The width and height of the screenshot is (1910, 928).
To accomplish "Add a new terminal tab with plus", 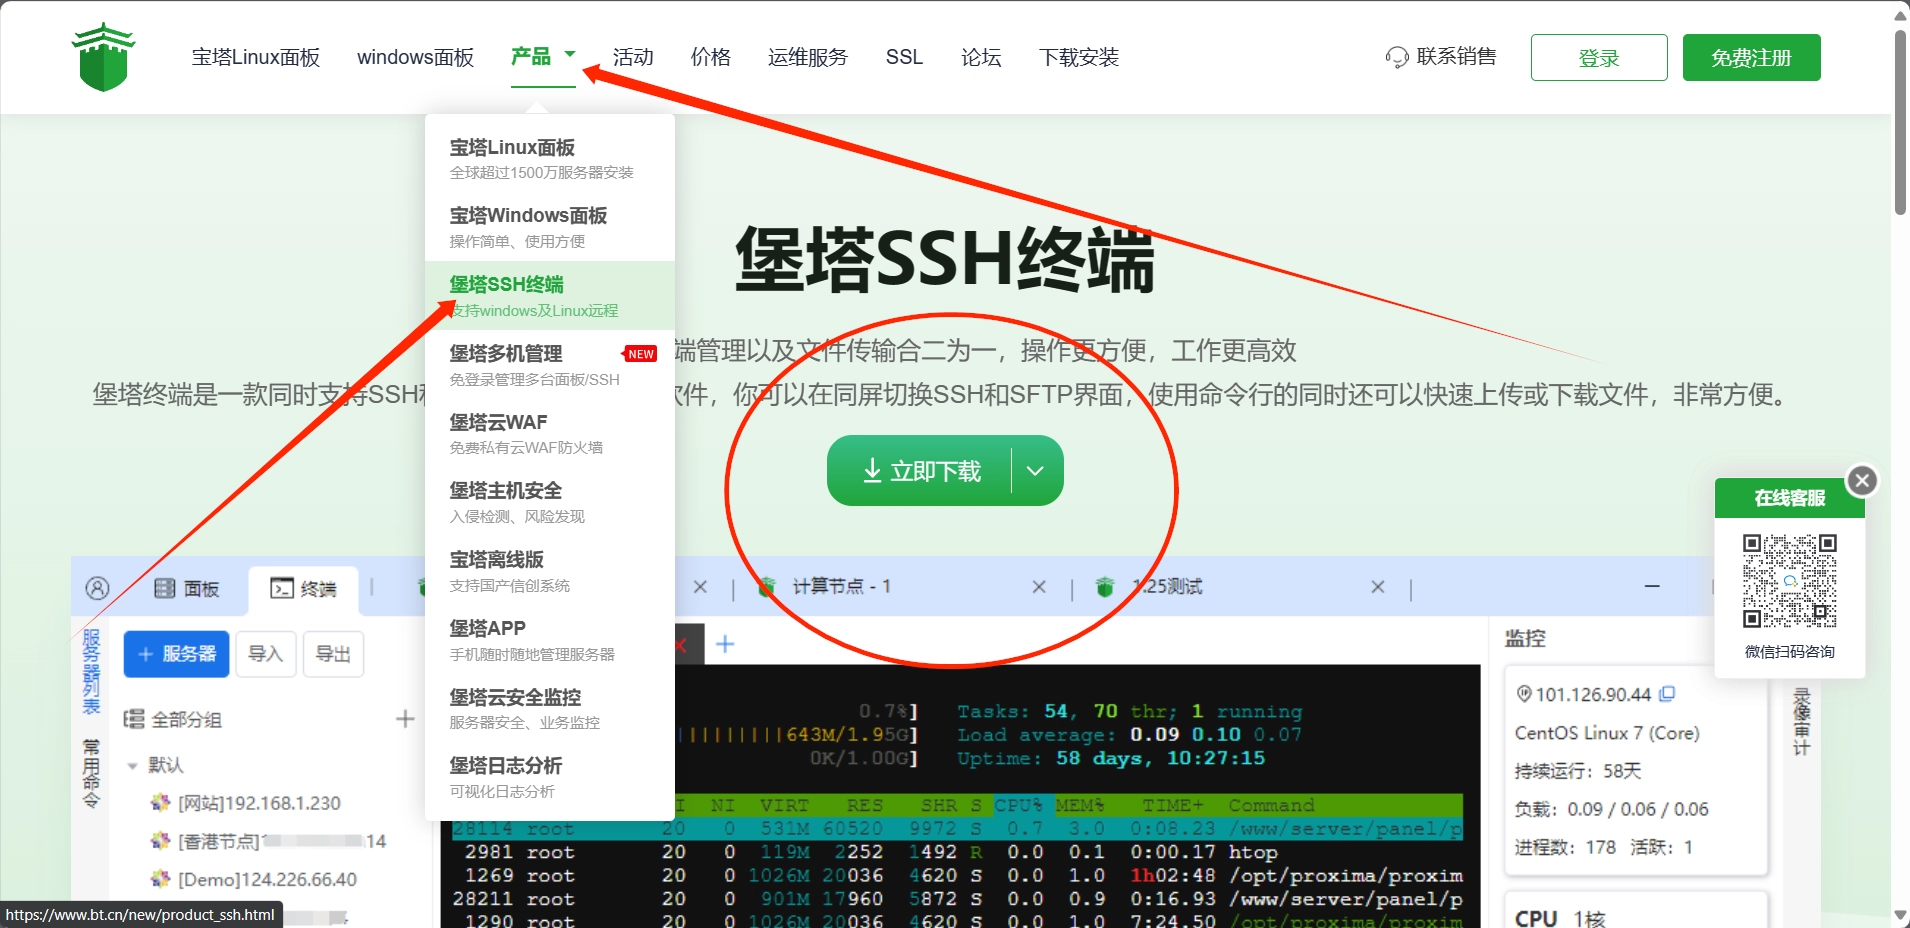I will pos(725,644).
